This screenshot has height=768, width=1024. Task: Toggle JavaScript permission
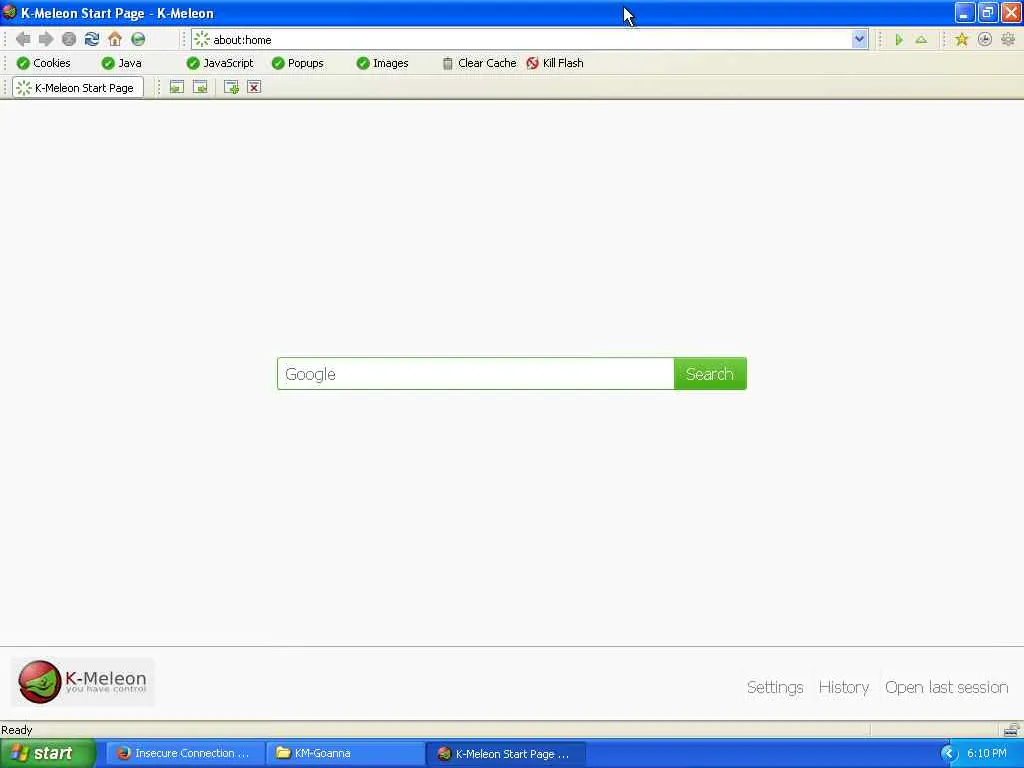pos(220,63)
